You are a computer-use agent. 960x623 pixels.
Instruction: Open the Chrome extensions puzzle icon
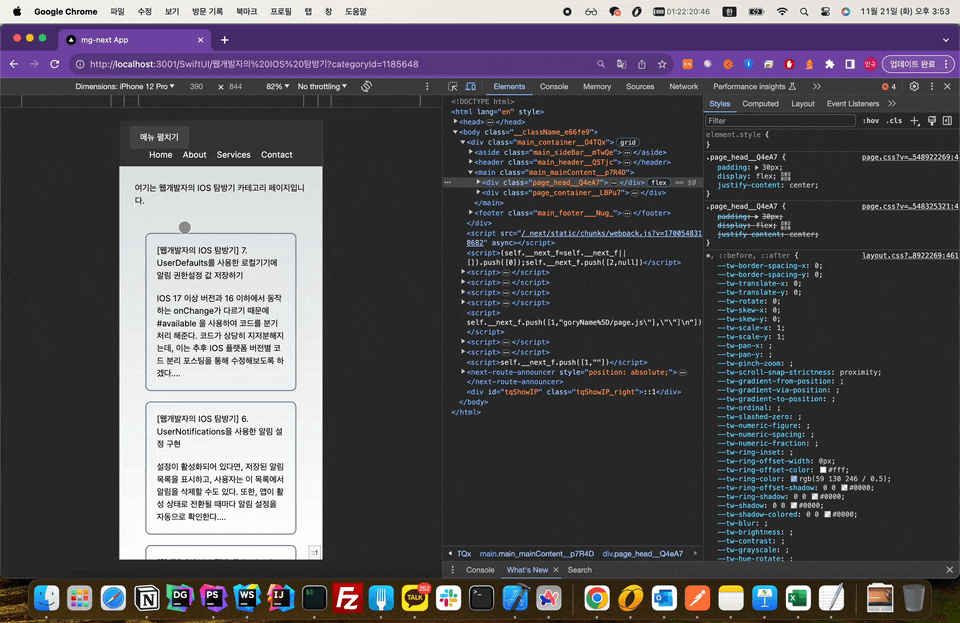tap(830, 64)
